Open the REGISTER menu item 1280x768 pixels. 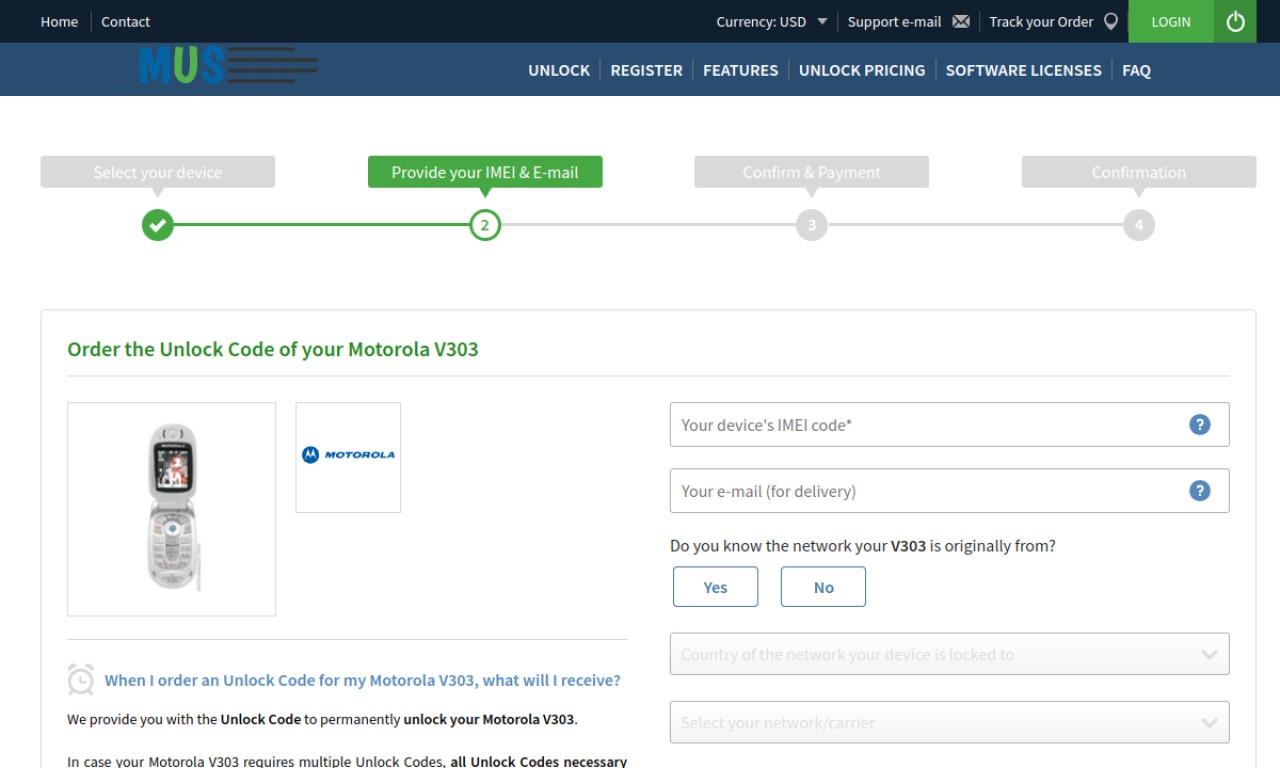(x=646, y=70)
